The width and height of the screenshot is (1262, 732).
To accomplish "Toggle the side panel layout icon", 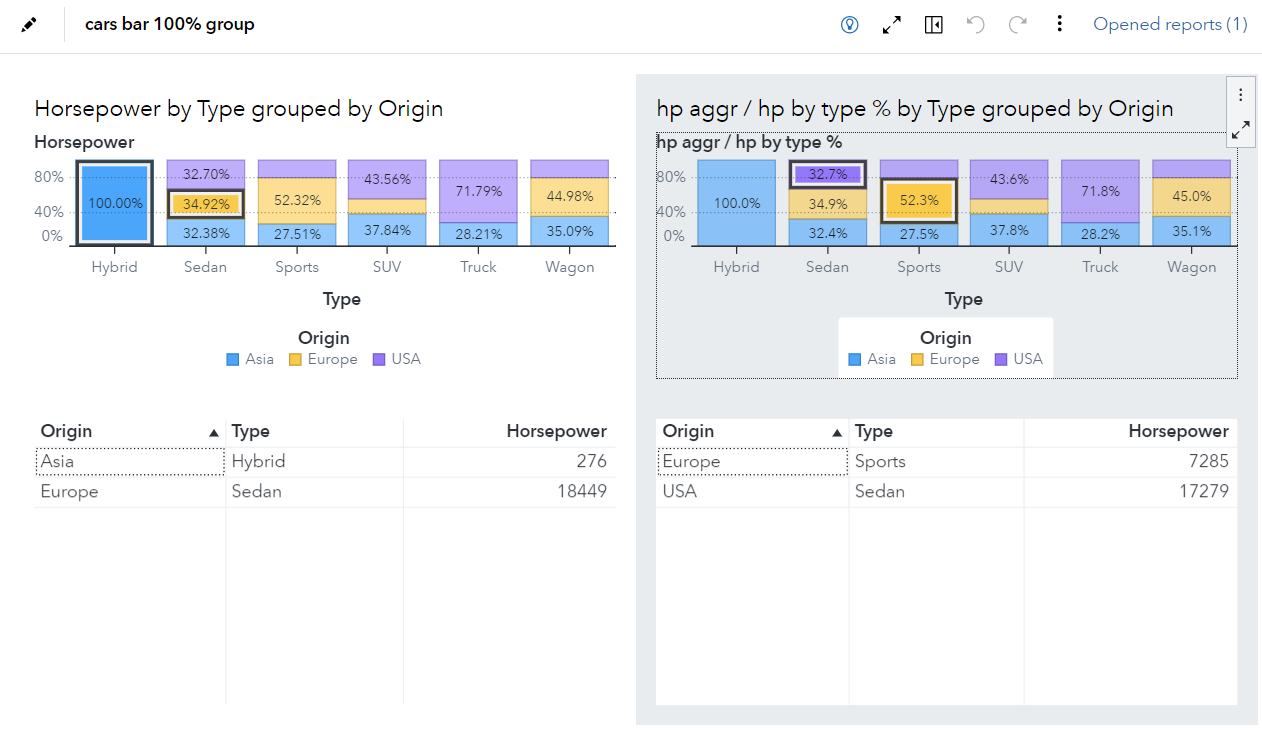I will click(x=933, y=24).
